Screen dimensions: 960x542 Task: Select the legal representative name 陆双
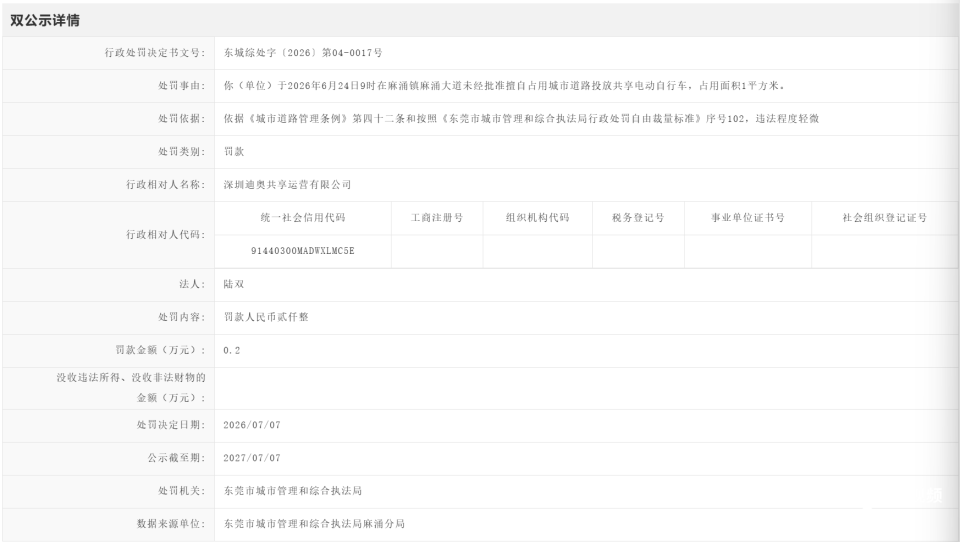click(234, 284)
